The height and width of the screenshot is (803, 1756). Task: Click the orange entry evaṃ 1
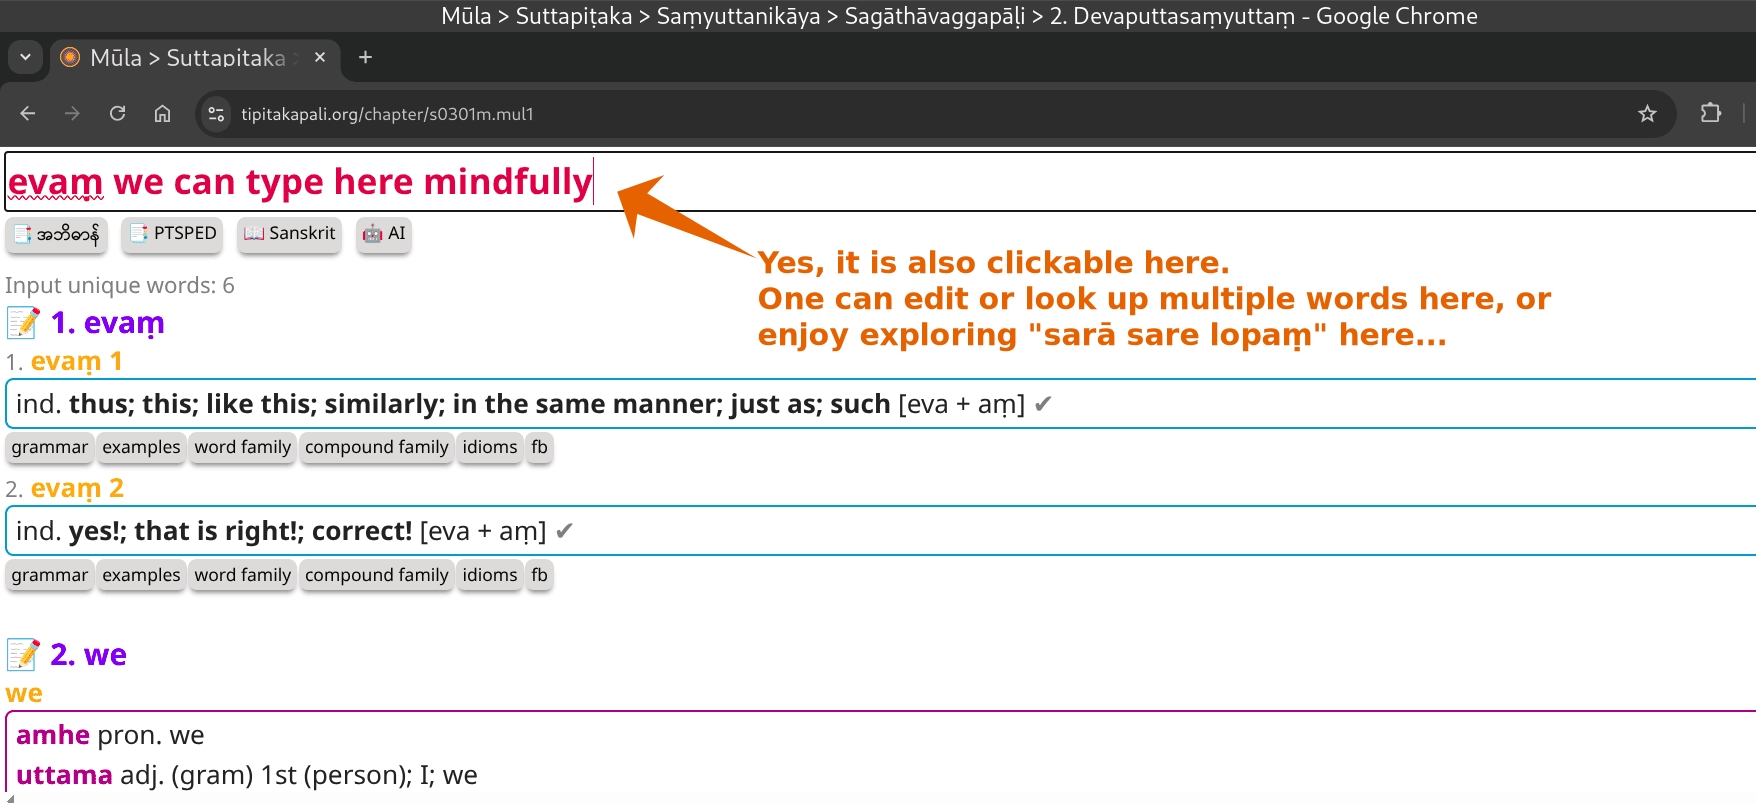(76, 361)
